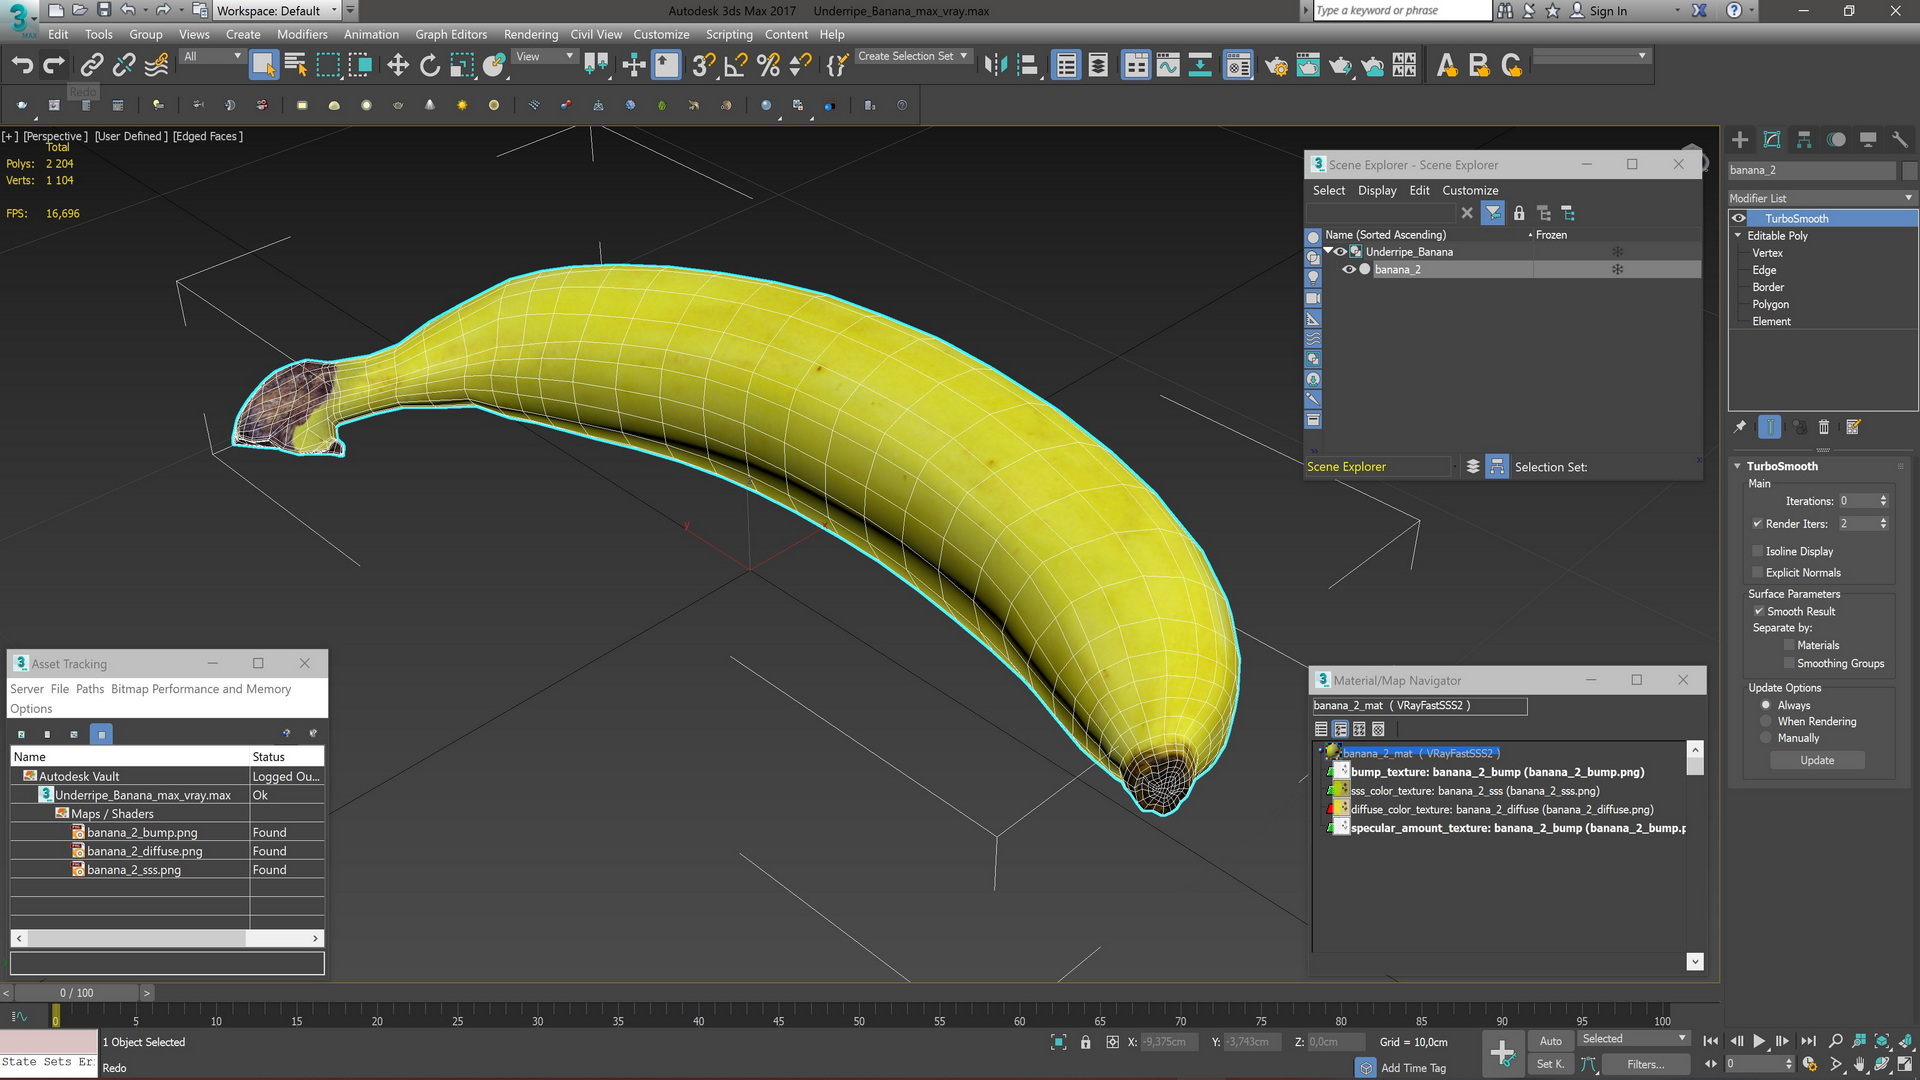Viewport: 1920px width, 1080px height.
Task: Open Display menu in Scene Explorer
Action: click(x=1377, y=190)
